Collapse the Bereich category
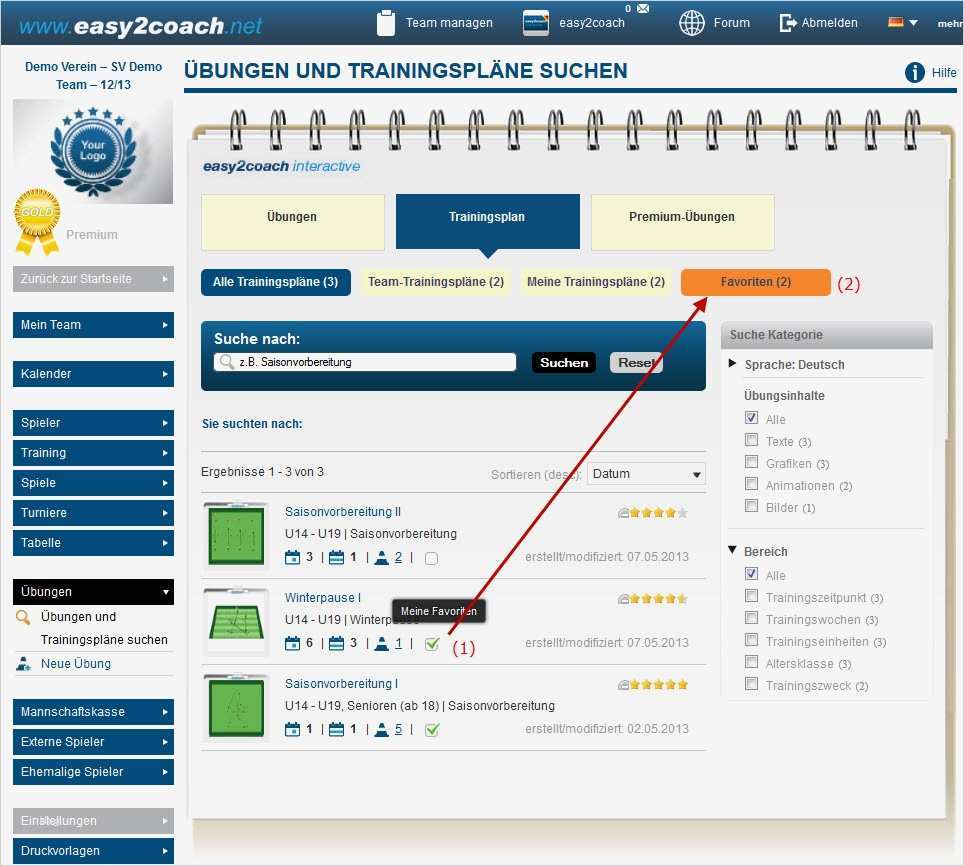 [732, 550]
